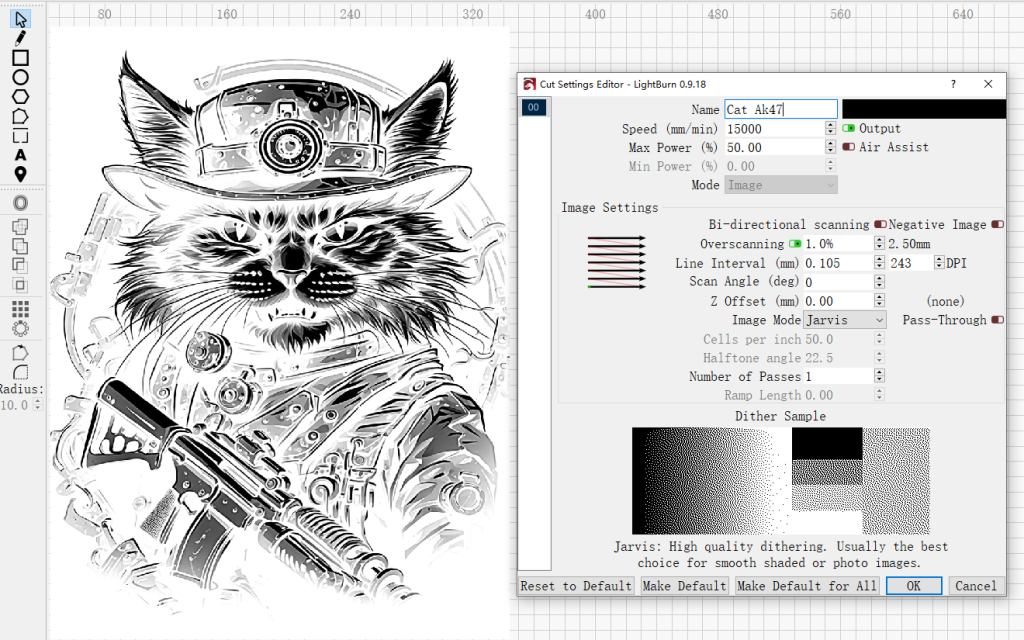Click the Make Default button
The image size is (1024, 640).
684,586
